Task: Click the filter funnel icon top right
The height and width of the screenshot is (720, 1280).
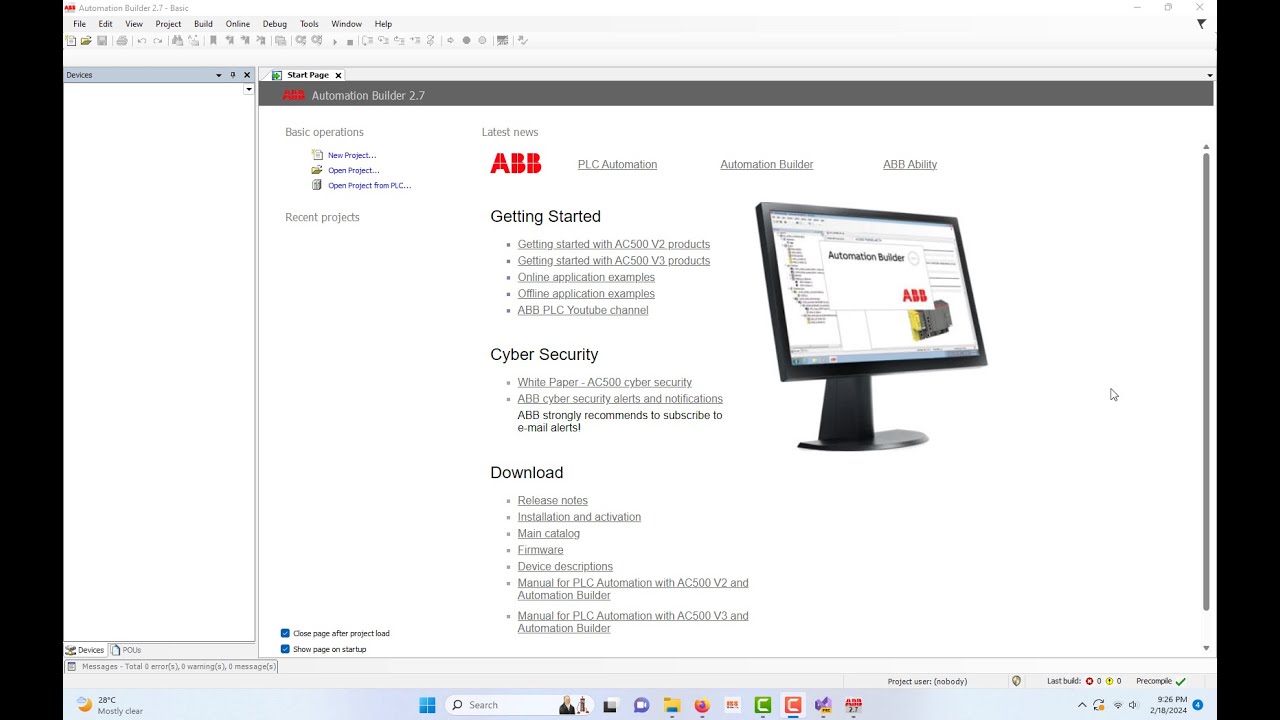Action: (1202, 24)
